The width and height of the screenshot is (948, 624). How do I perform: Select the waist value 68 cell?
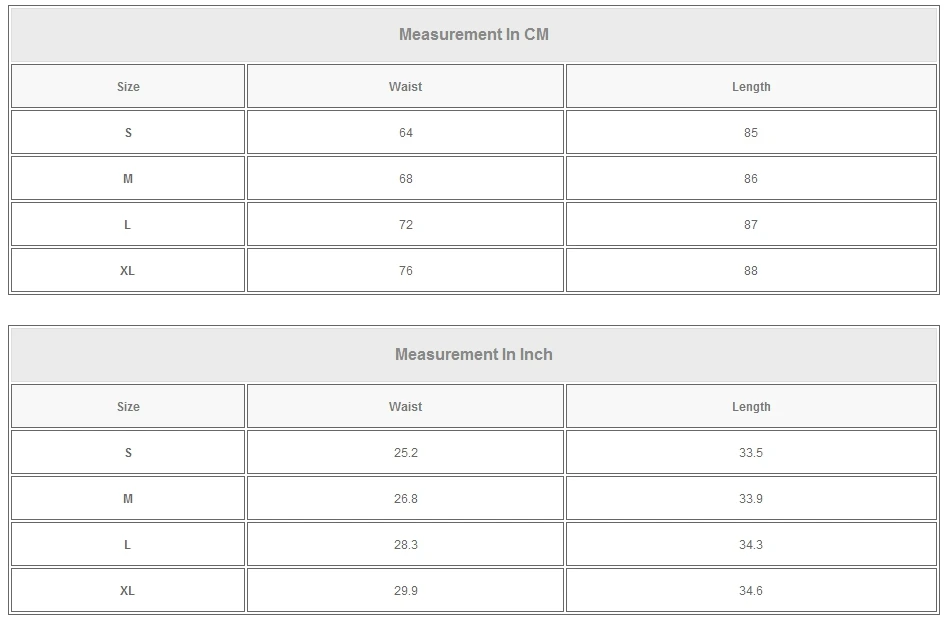(405, 179)
